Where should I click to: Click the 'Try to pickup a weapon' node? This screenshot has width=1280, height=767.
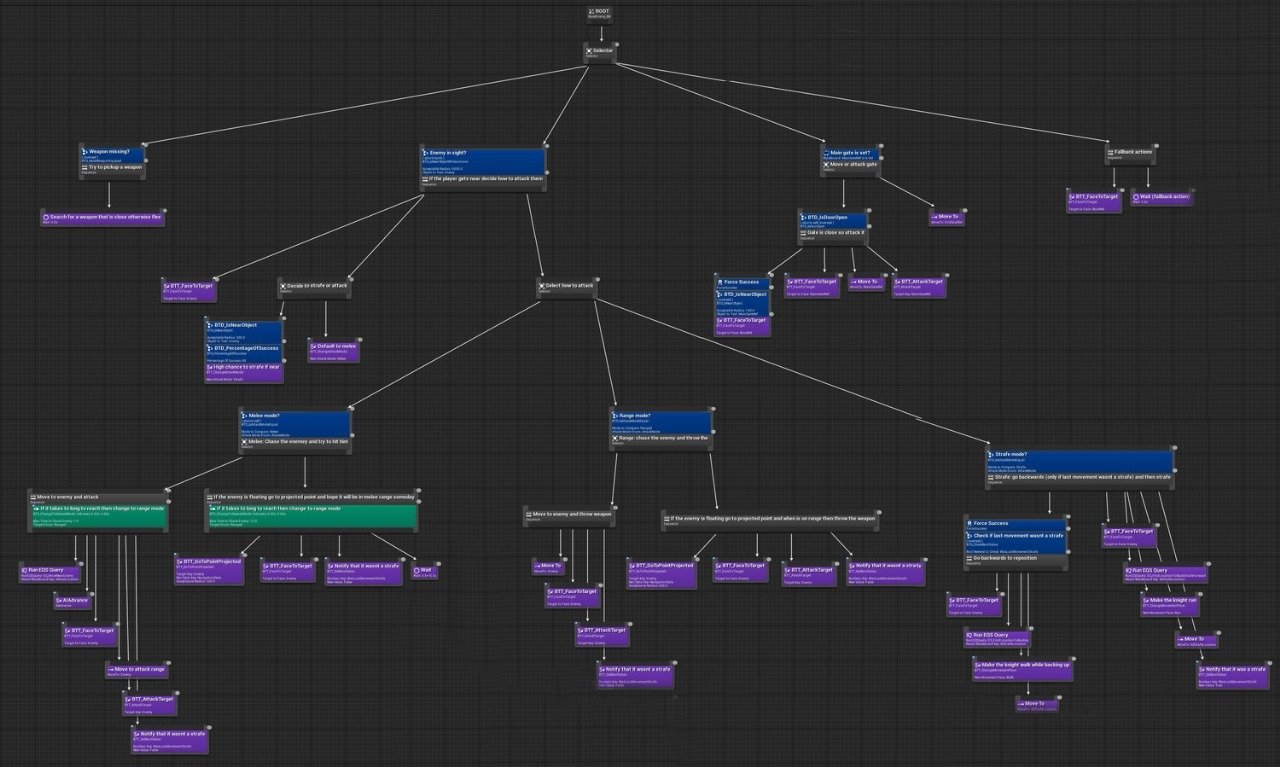click(x=112, y=170)
